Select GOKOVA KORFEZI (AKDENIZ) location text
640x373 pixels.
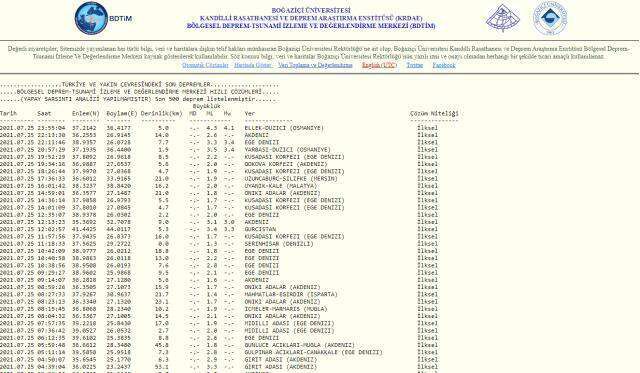click(286, 164)
